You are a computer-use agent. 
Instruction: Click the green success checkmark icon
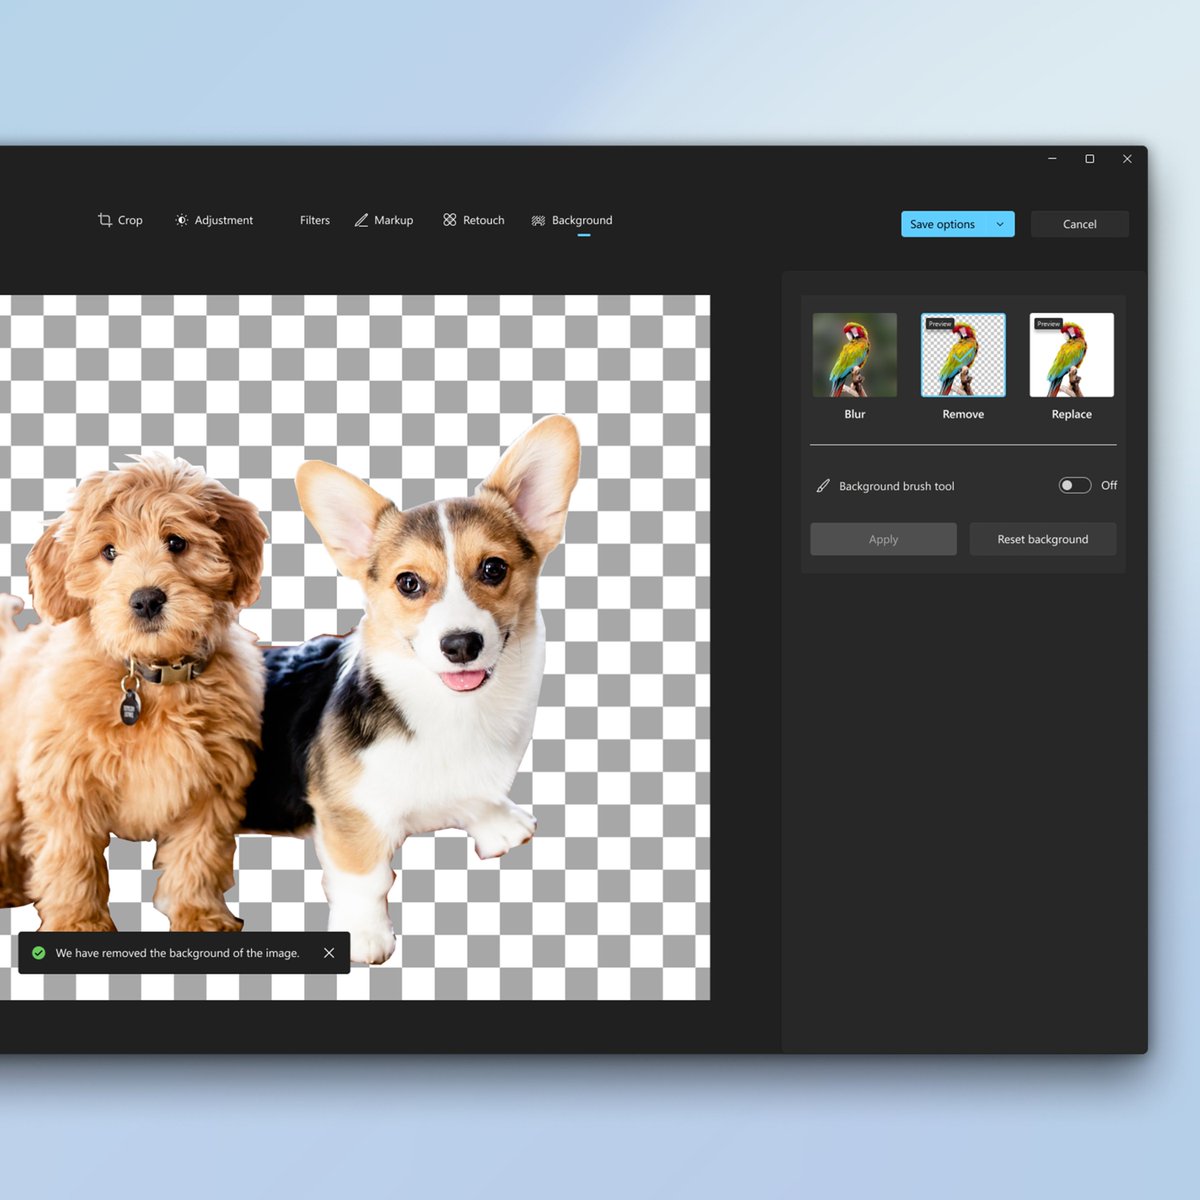39,953
